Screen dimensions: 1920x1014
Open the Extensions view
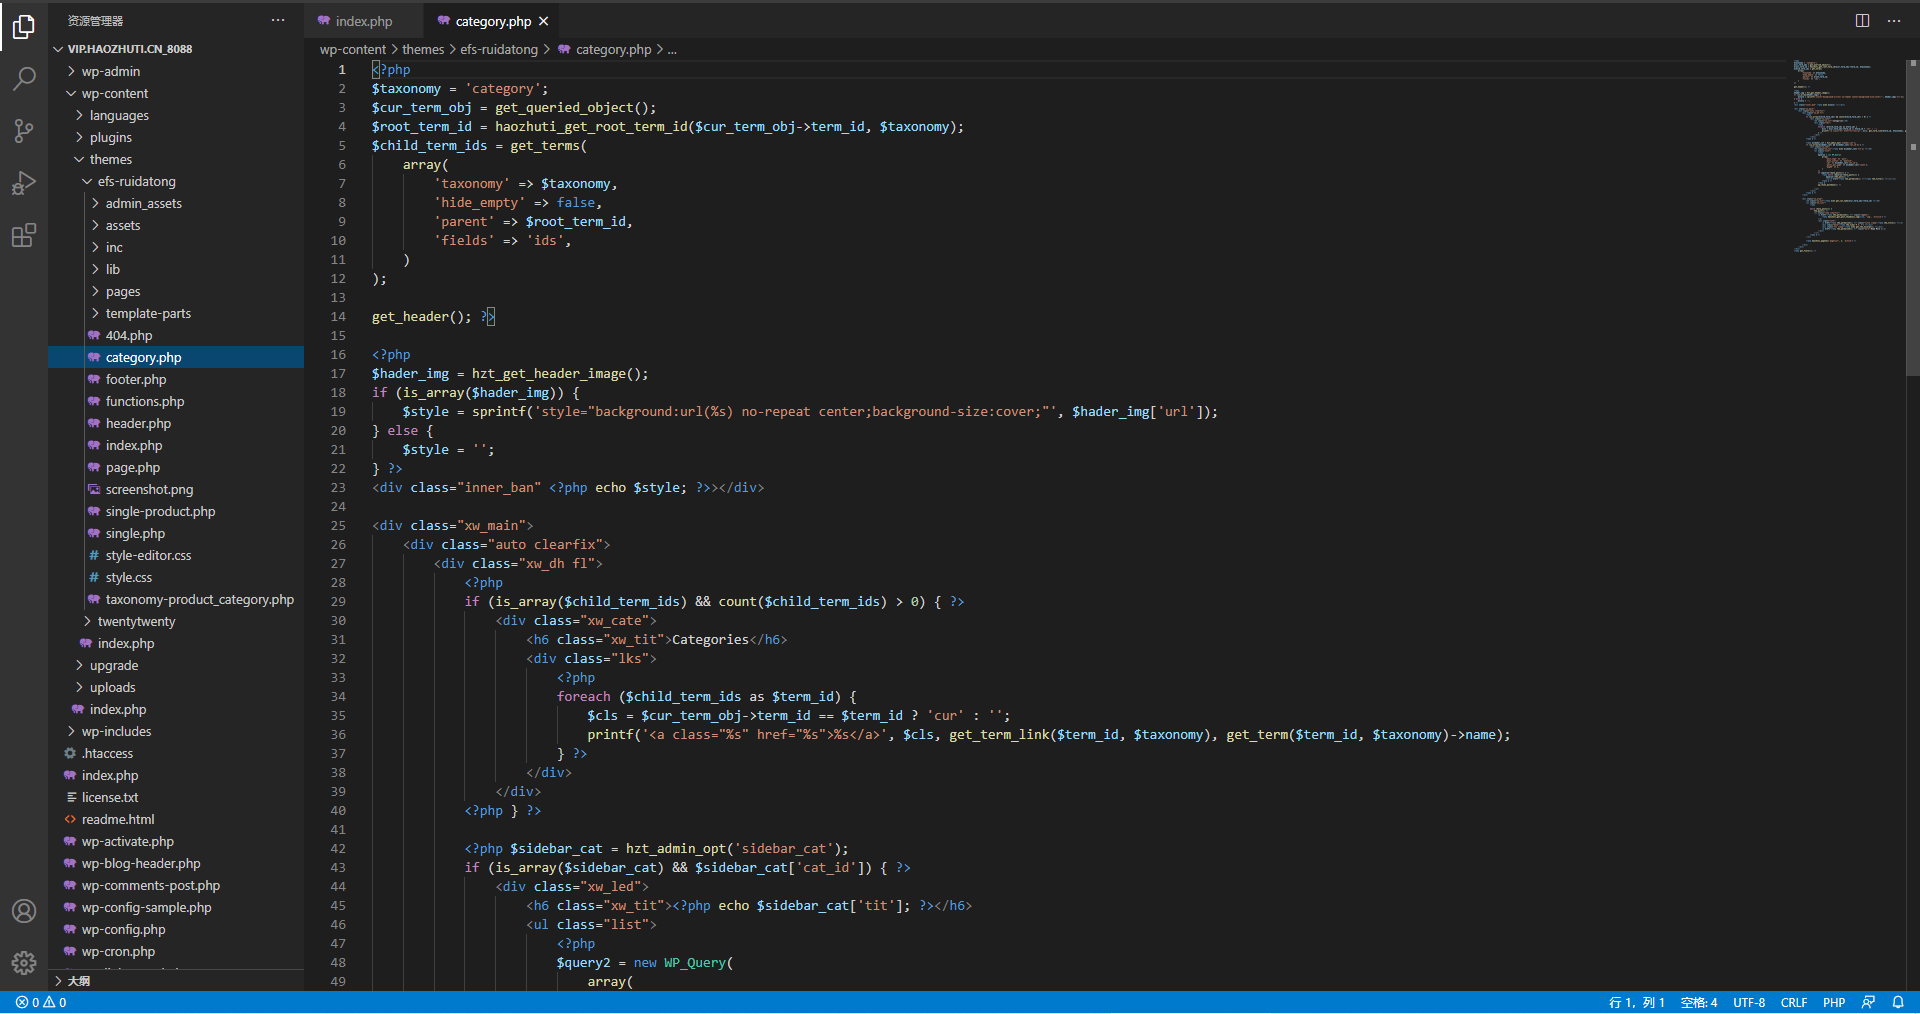tap(24, 236)
